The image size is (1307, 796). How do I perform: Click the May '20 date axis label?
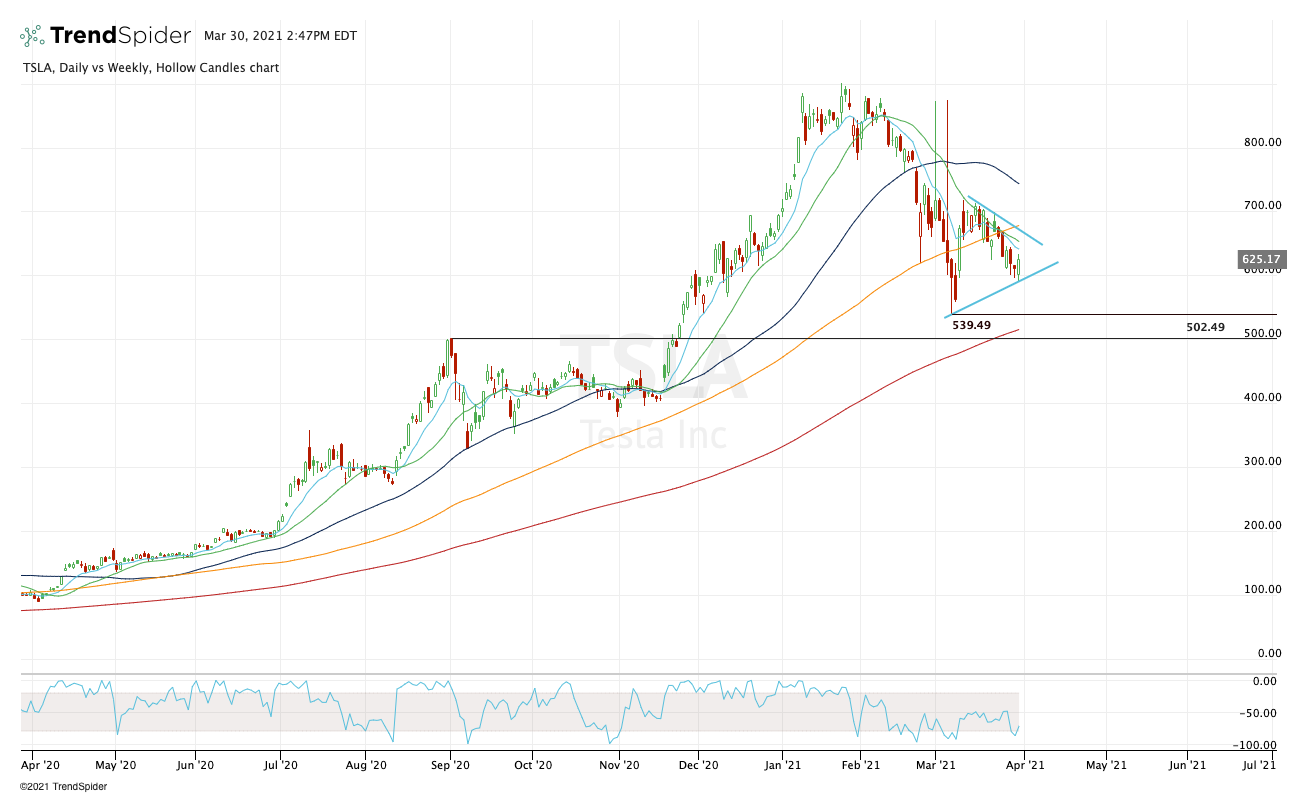[115, 766]
